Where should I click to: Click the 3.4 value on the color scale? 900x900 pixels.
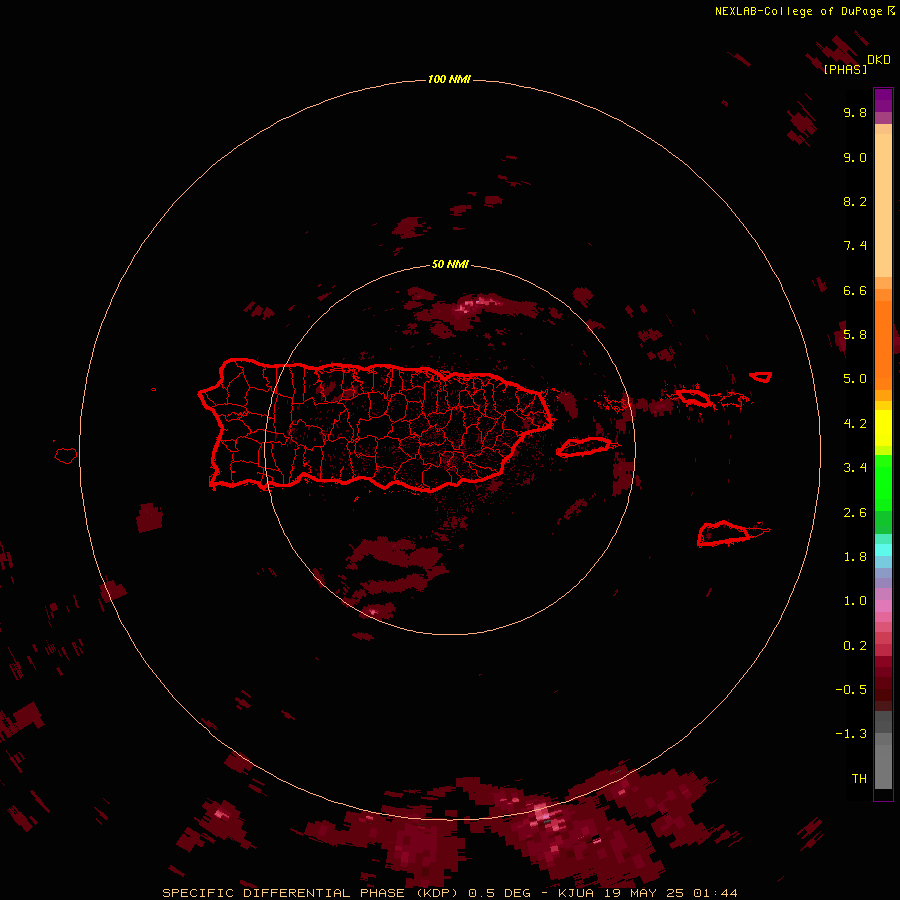click(x=855, y=468)
